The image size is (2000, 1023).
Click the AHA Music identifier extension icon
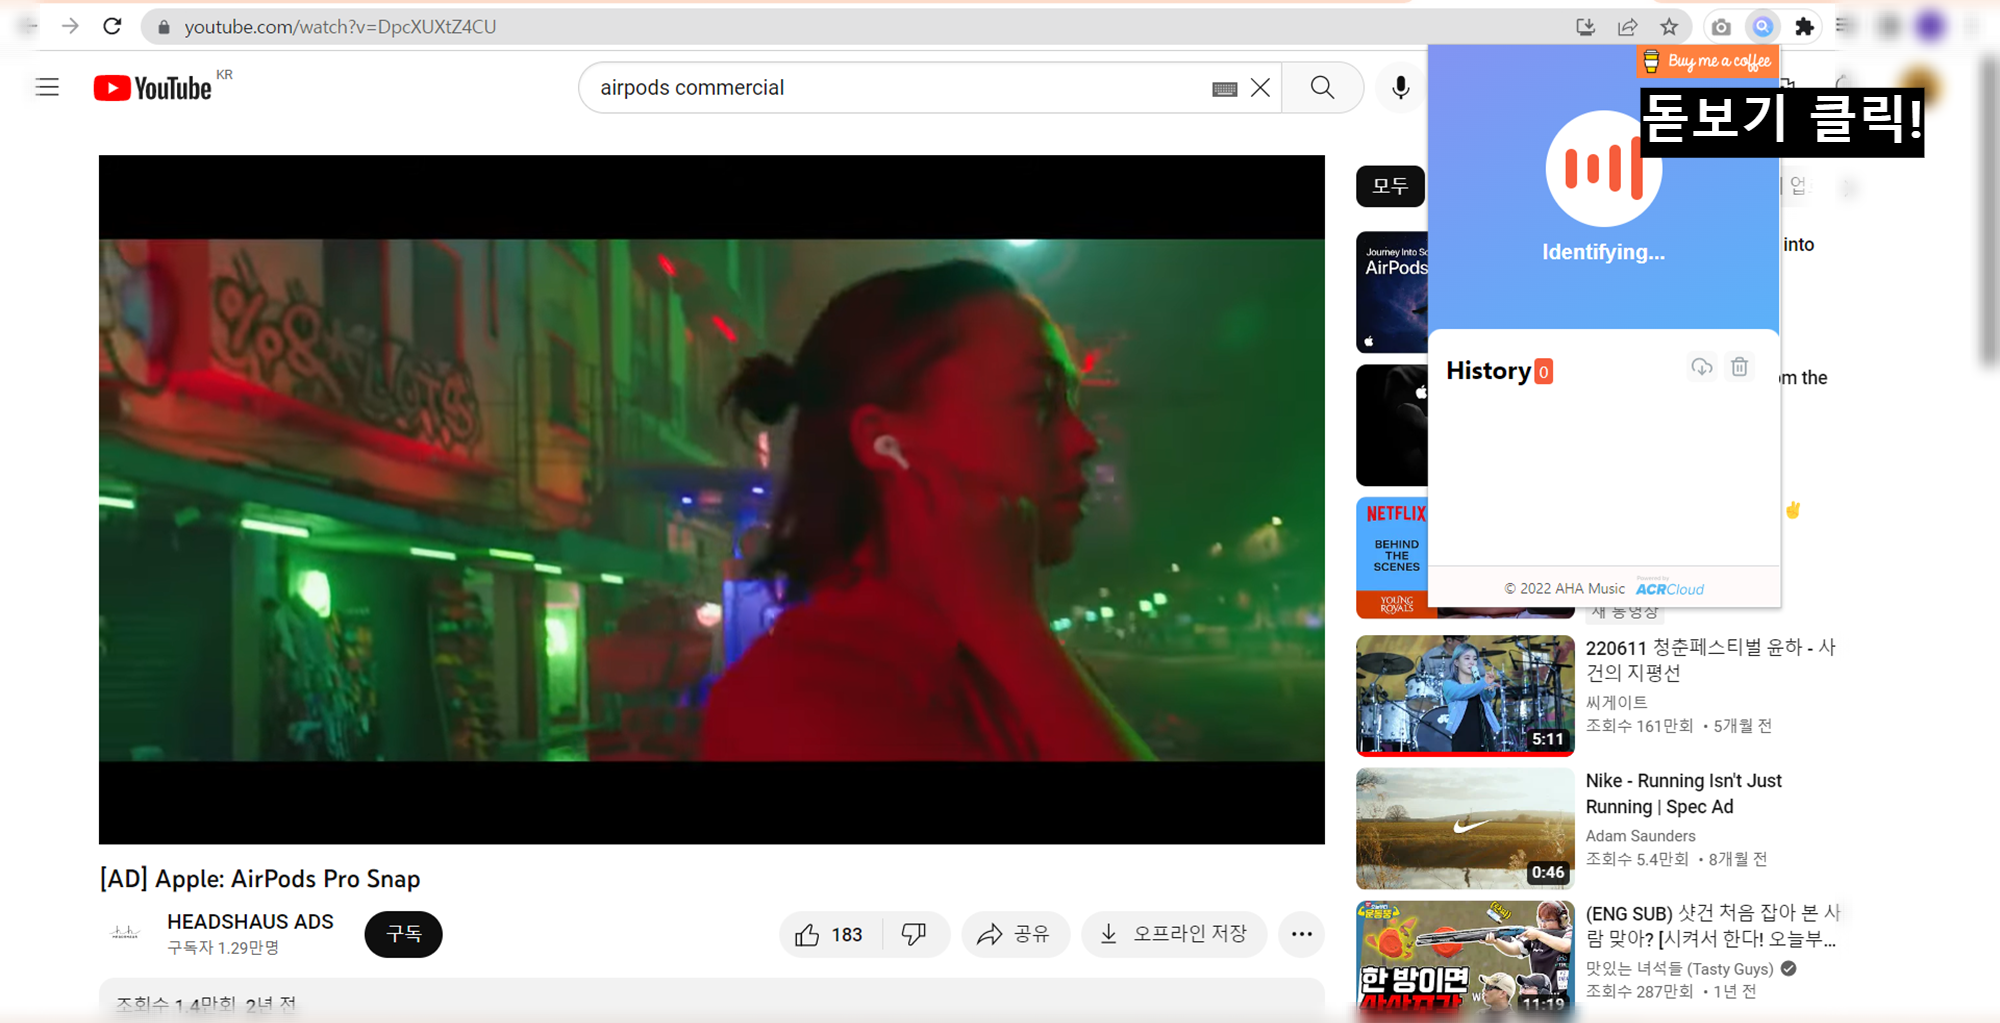pyautogui.click(x=1762, y=27)
